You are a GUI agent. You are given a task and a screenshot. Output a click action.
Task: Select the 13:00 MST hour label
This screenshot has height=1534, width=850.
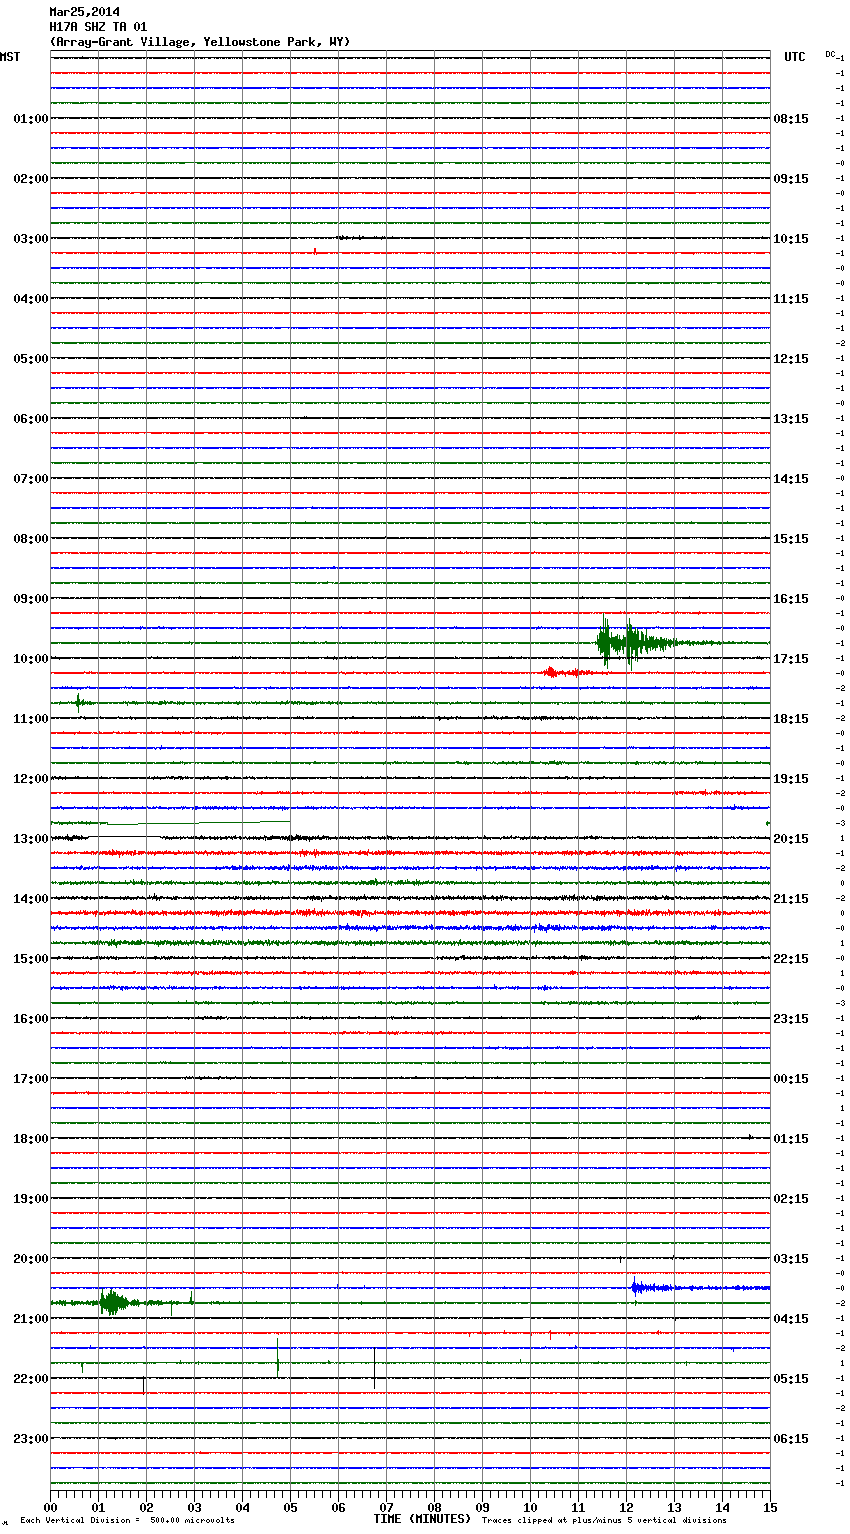pos(30,839)
